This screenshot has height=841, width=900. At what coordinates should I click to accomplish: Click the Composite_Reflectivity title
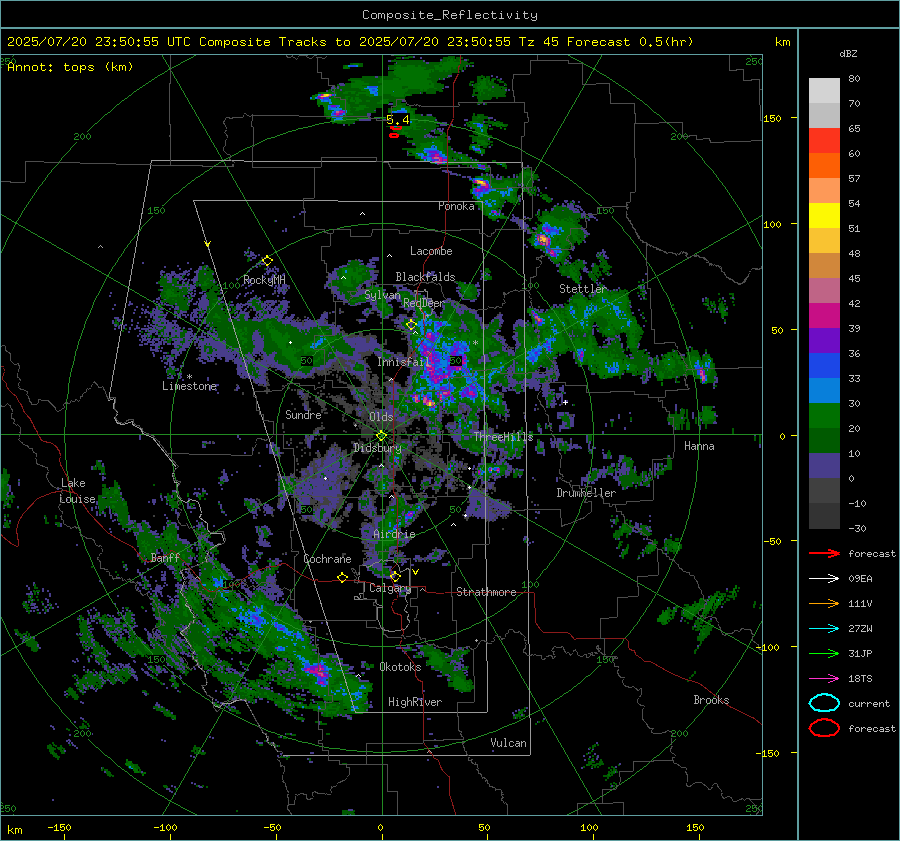pyautogui.click(x=449, y=15)
